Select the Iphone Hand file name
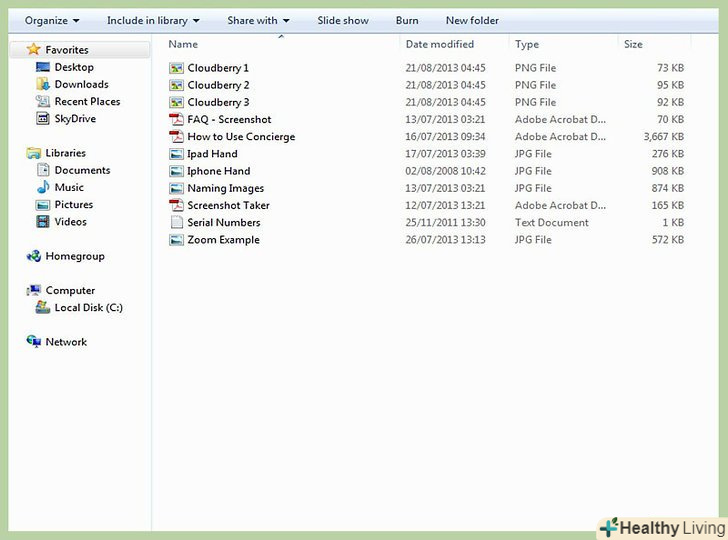 [x=218, y=171]
